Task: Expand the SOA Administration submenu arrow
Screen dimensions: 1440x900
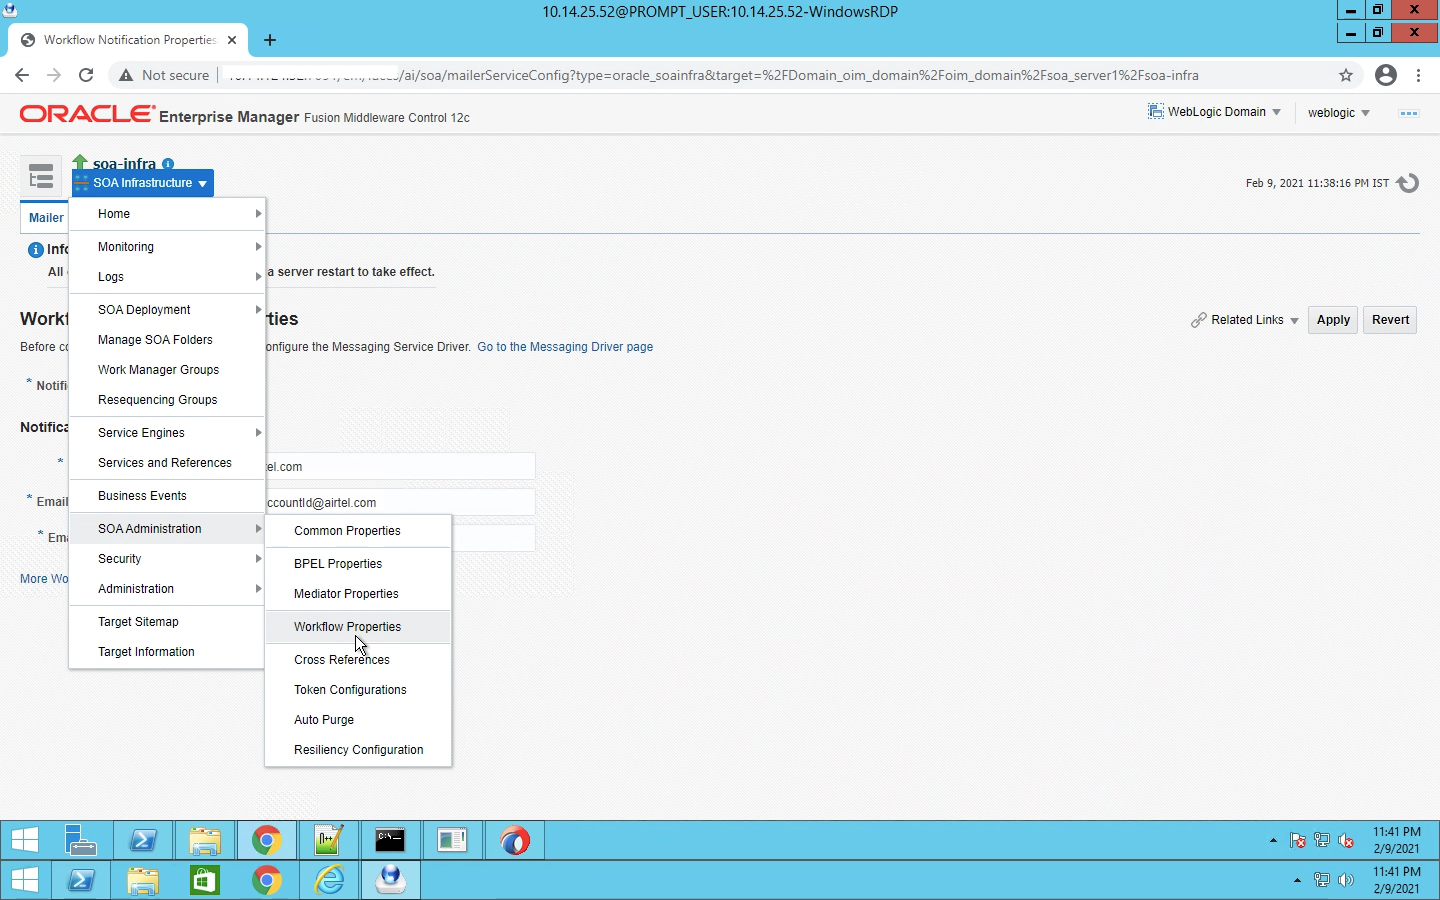Action: coord(257,529)
